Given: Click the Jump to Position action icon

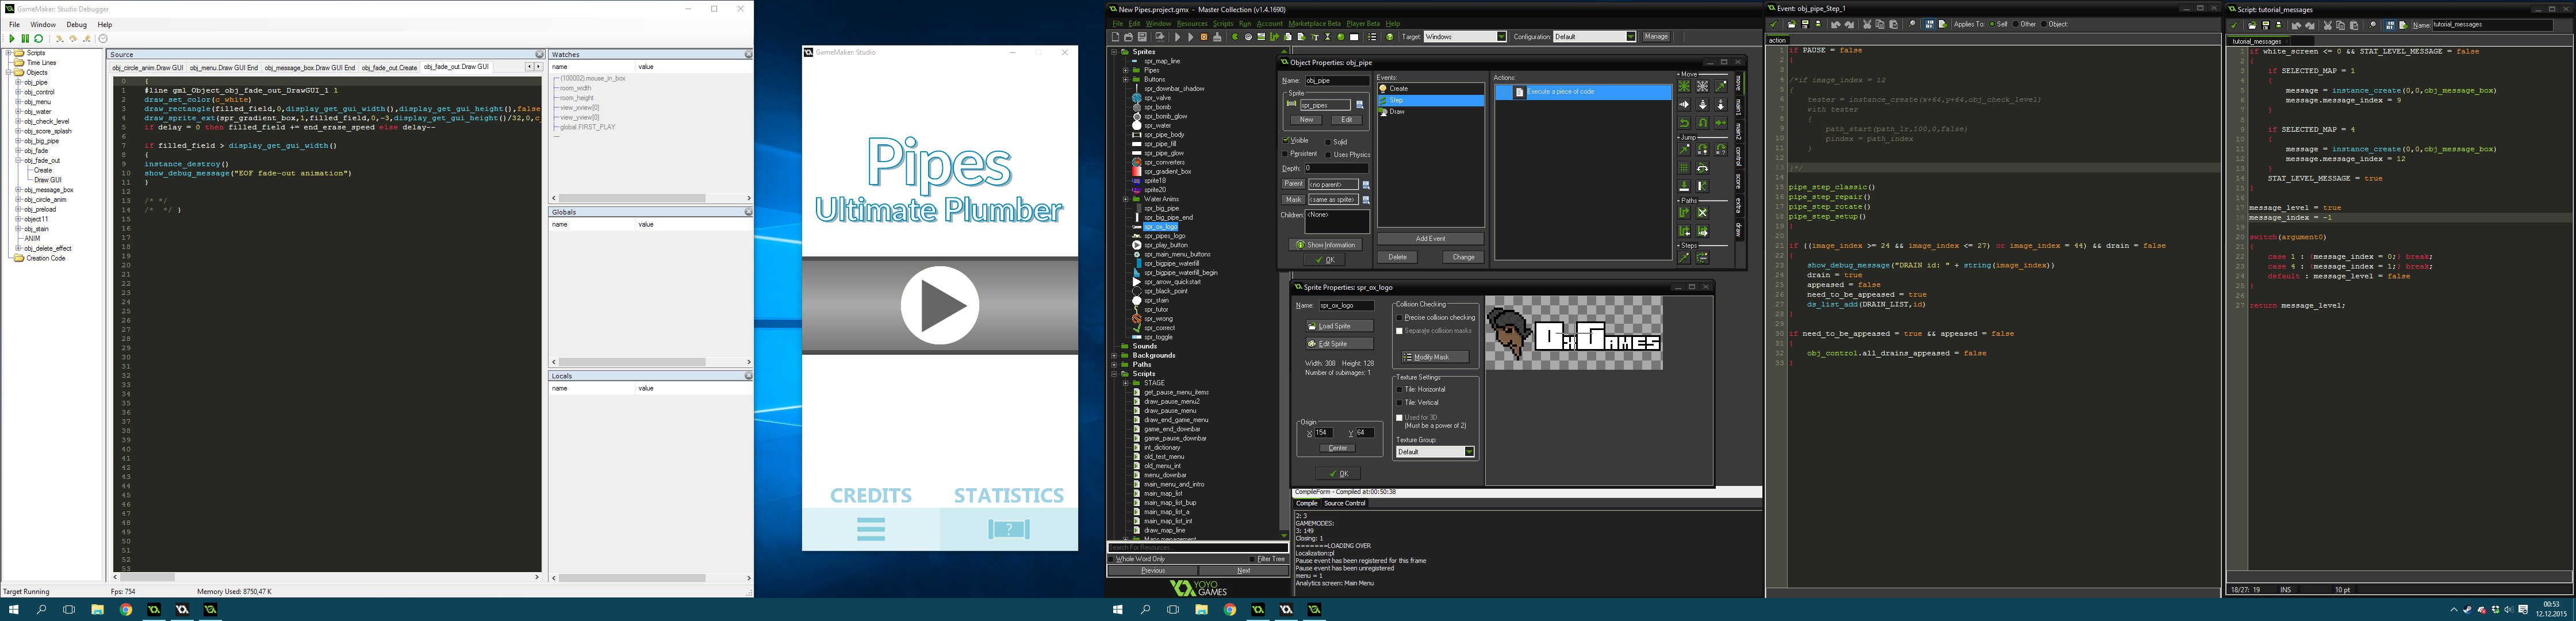Looking at the screenshot, I should coord(1684,149).
